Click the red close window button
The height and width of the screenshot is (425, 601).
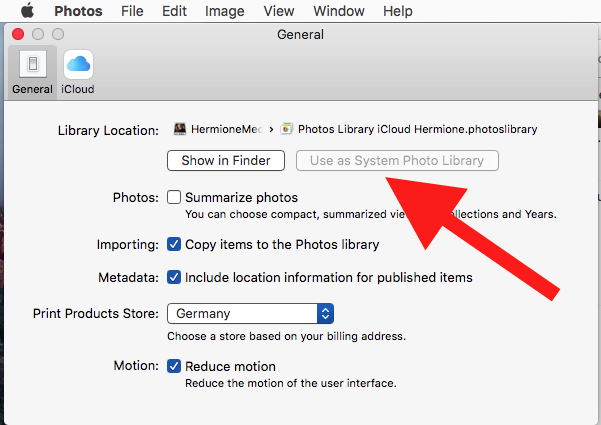coord(18,34)
